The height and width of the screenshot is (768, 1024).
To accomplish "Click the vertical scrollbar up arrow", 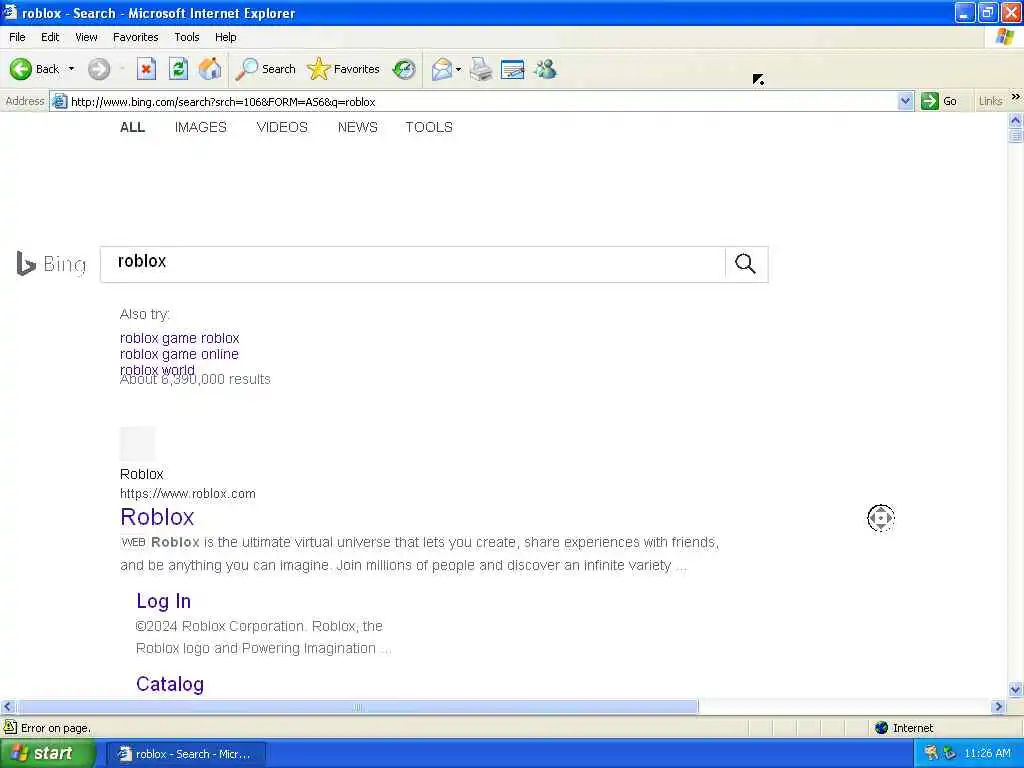I will tap(1016, 120).
